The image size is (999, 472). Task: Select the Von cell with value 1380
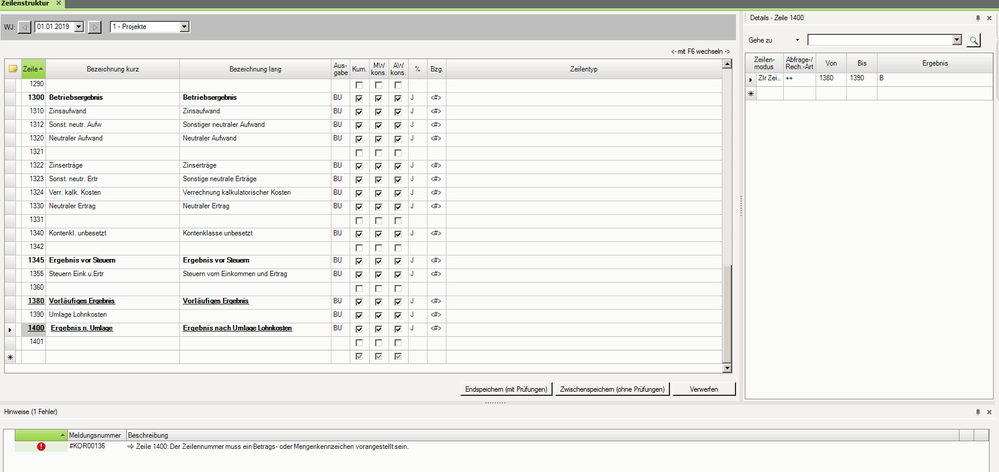click(831, 79)
